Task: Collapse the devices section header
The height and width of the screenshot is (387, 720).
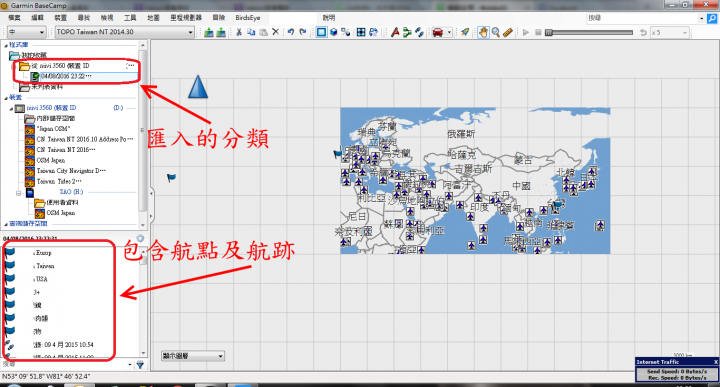Action: pos(6,98)
